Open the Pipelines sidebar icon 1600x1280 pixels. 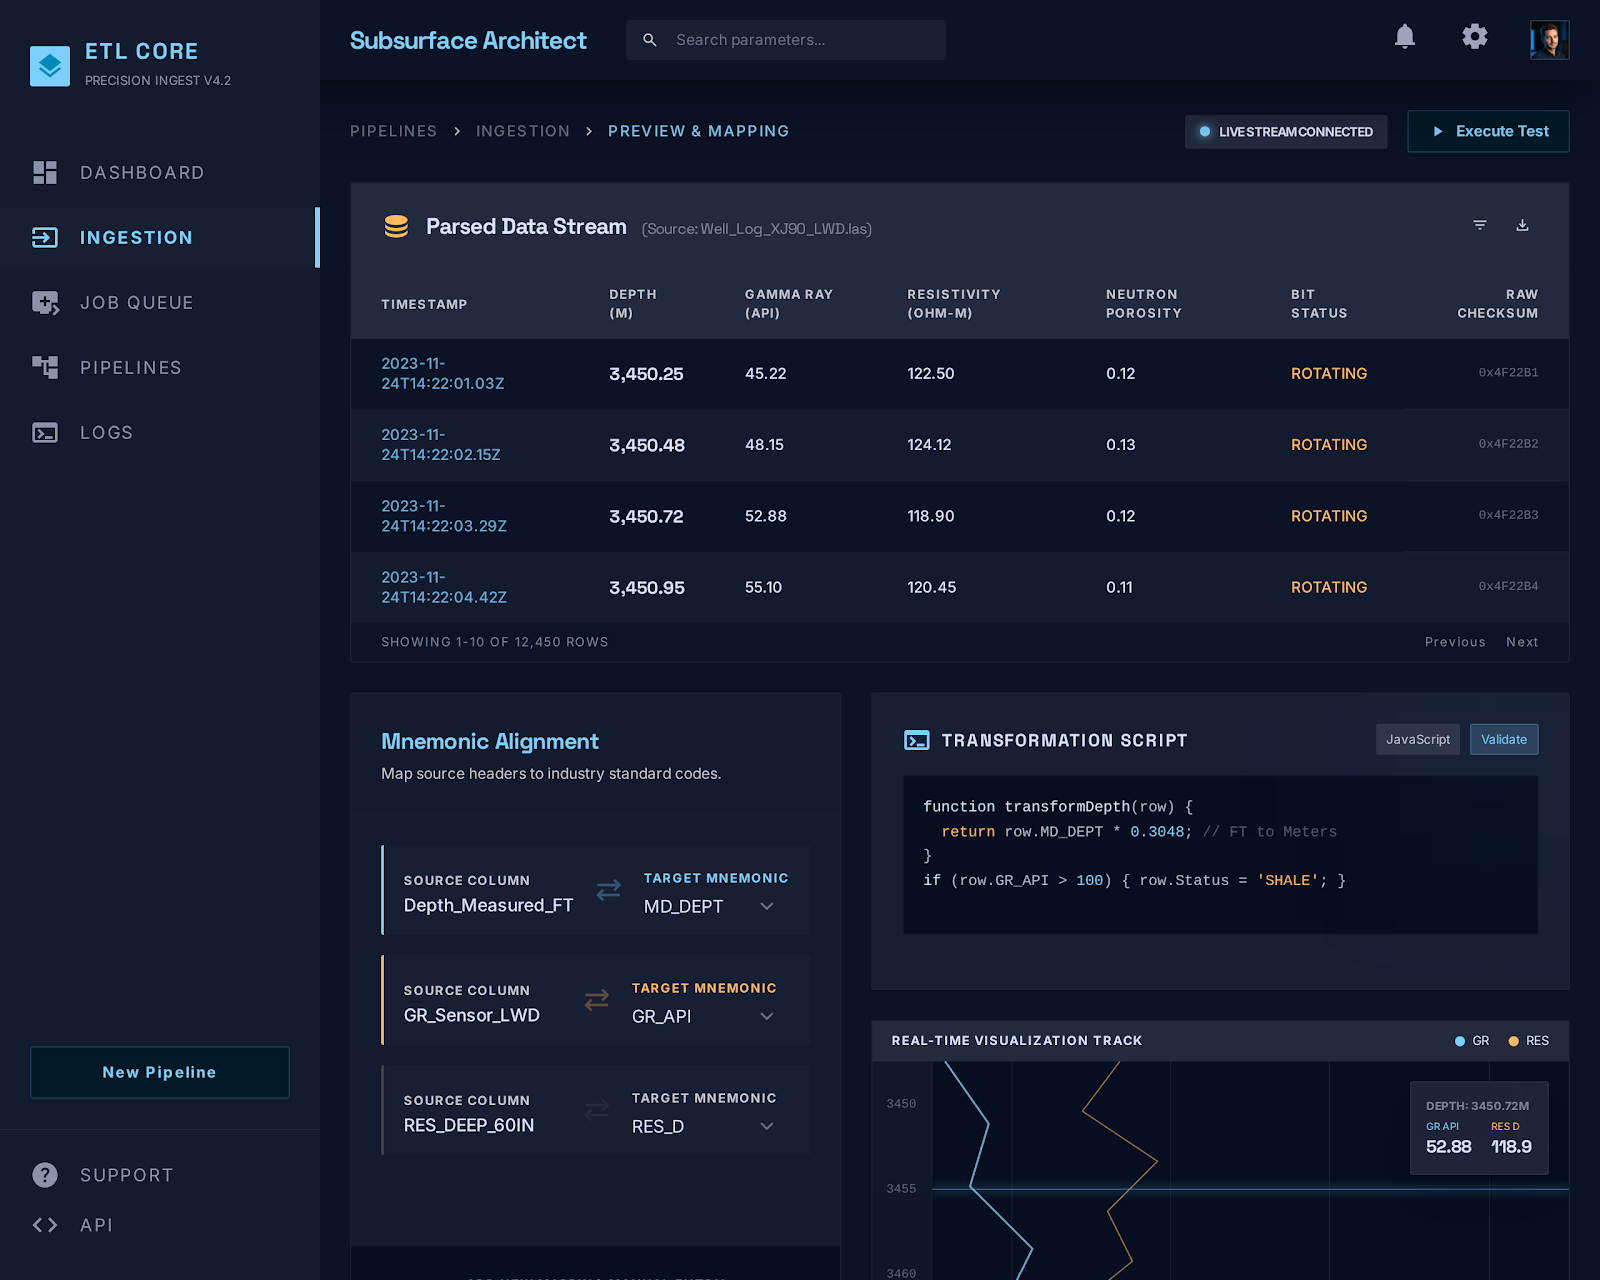tap(45, 367)
